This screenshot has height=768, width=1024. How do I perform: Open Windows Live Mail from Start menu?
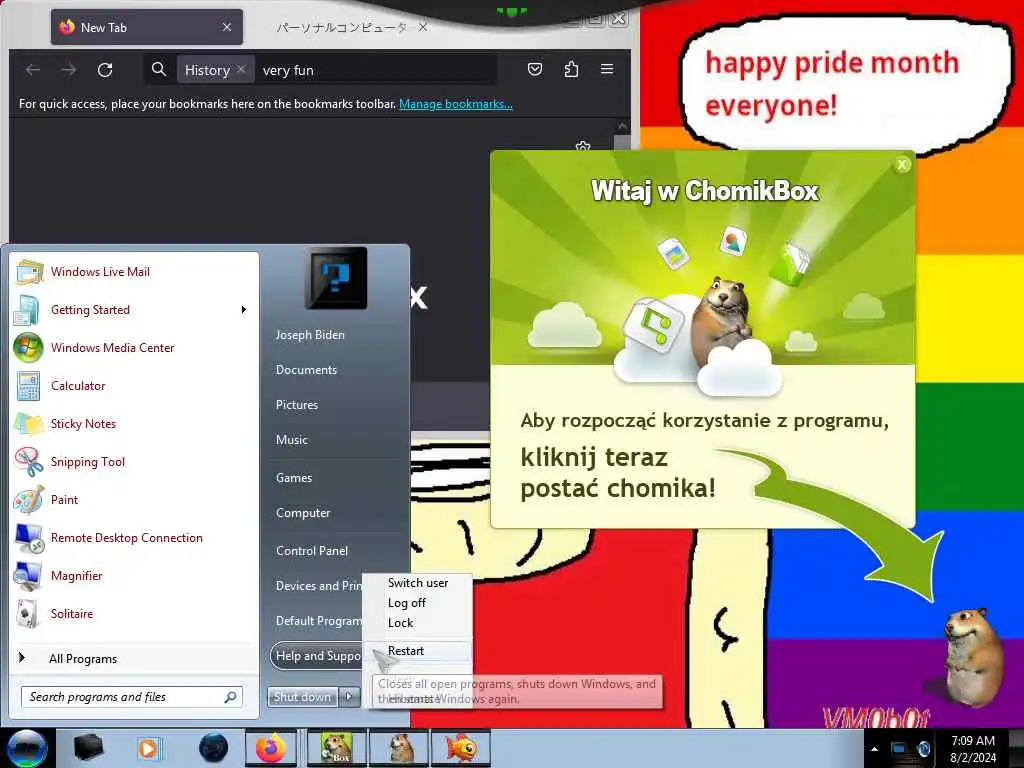100,272
